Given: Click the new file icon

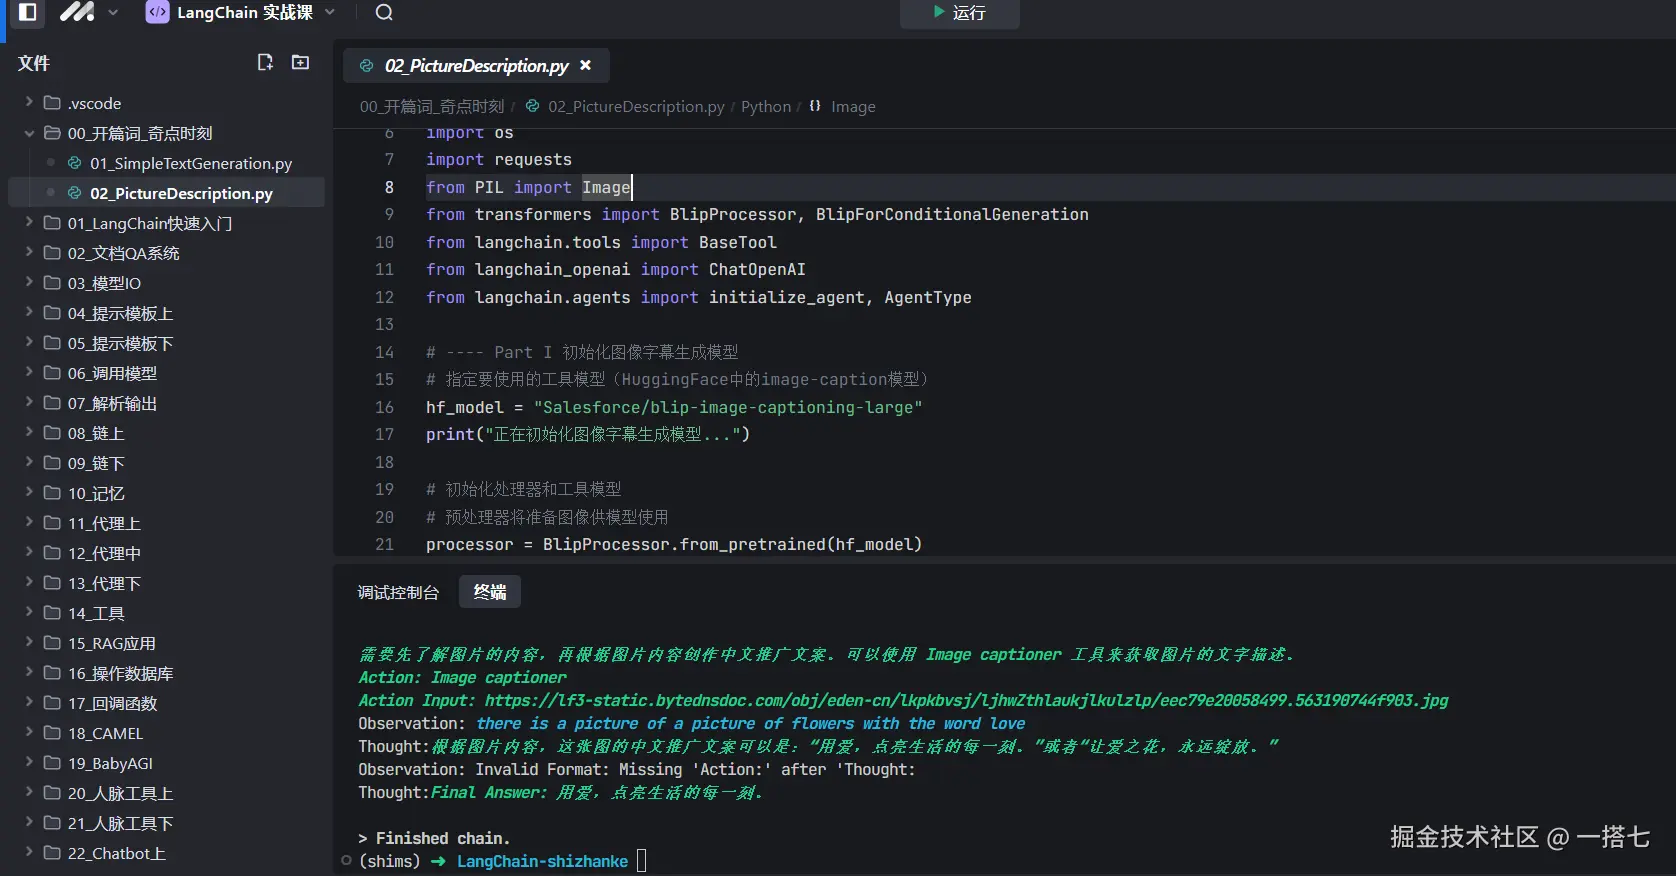Looking at the screenshot, I should point(265,62).
